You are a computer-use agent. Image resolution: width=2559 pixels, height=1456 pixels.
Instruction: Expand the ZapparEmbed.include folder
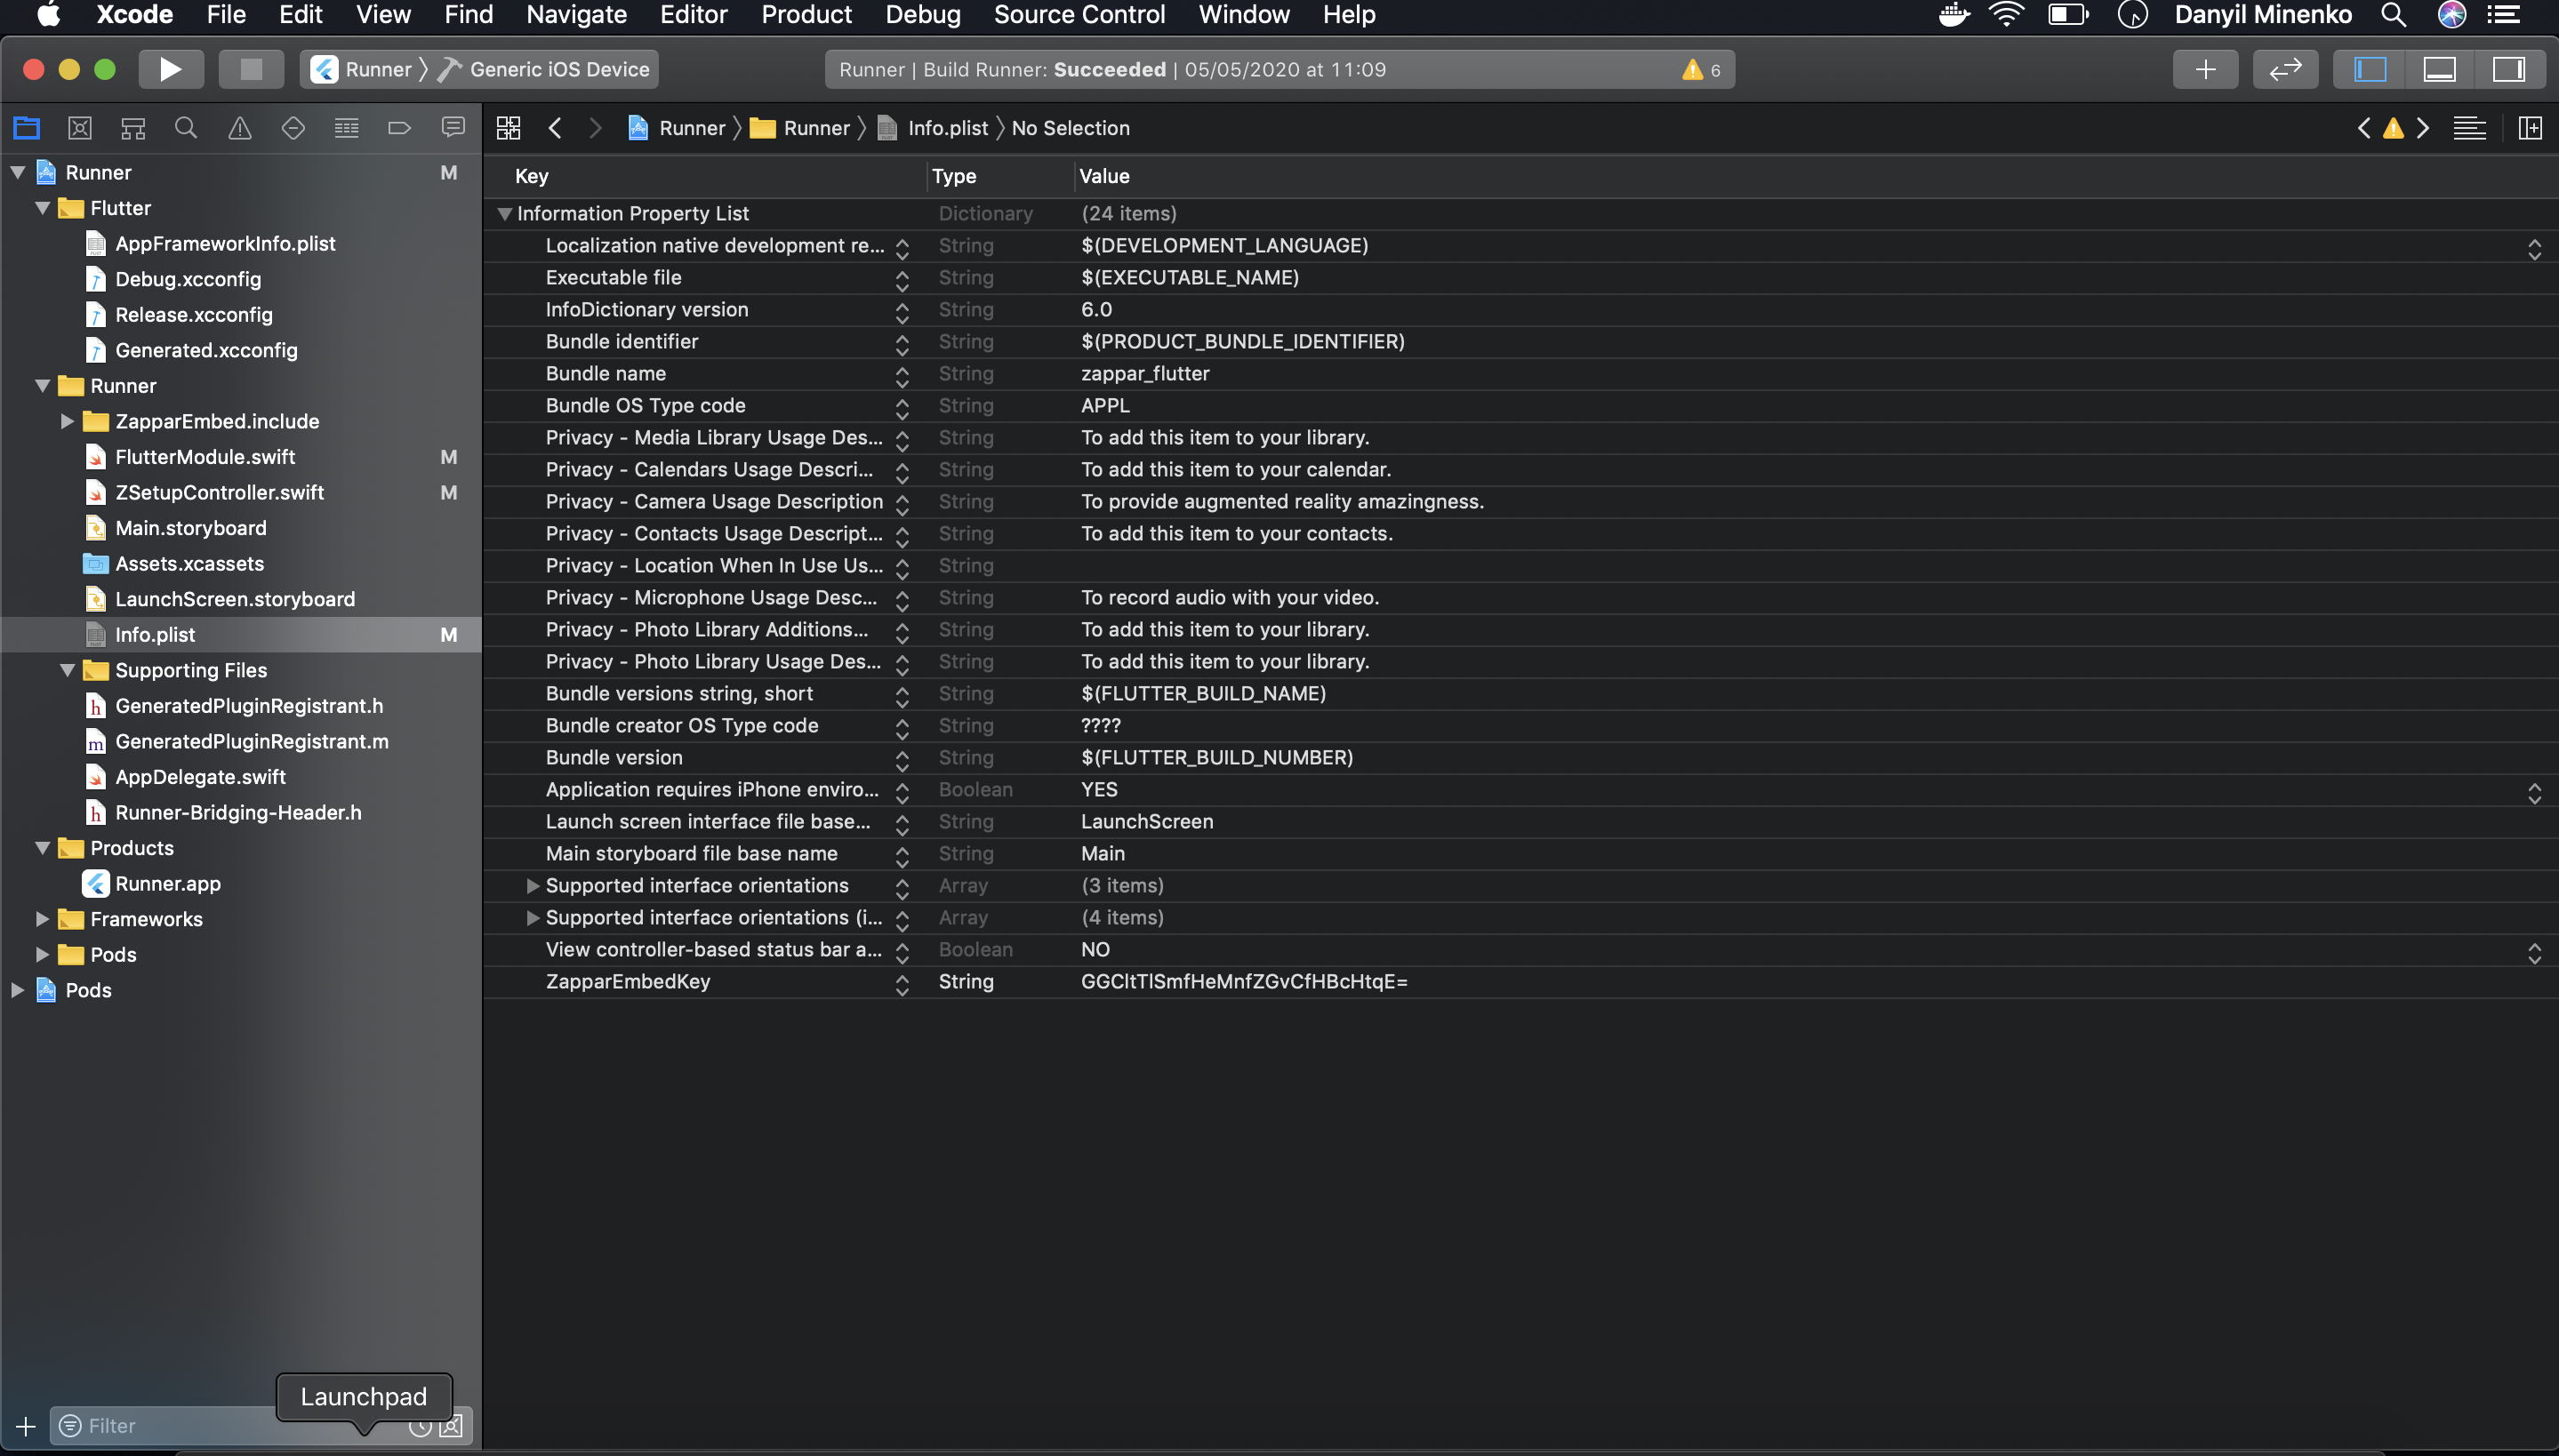click(67, 421)
